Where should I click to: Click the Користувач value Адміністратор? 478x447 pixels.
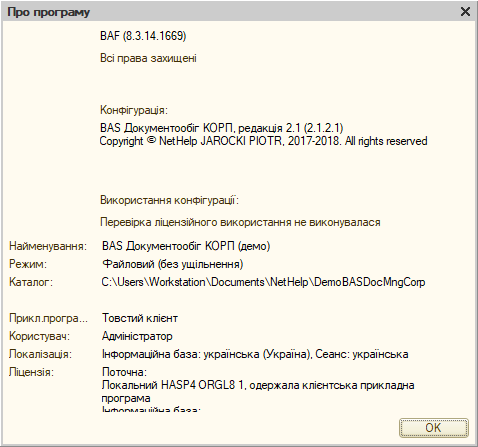(137, 336)
